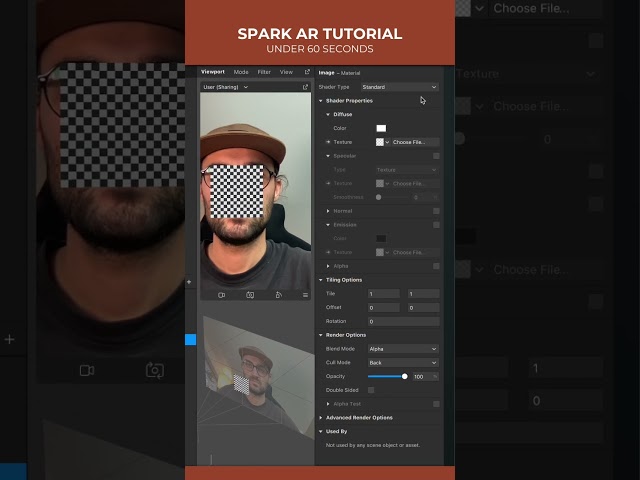This screenshot has height=480, width=640.
Task: Click the rotate device icon below simulator
Action: pyautogui.click(x=279, y=295)
